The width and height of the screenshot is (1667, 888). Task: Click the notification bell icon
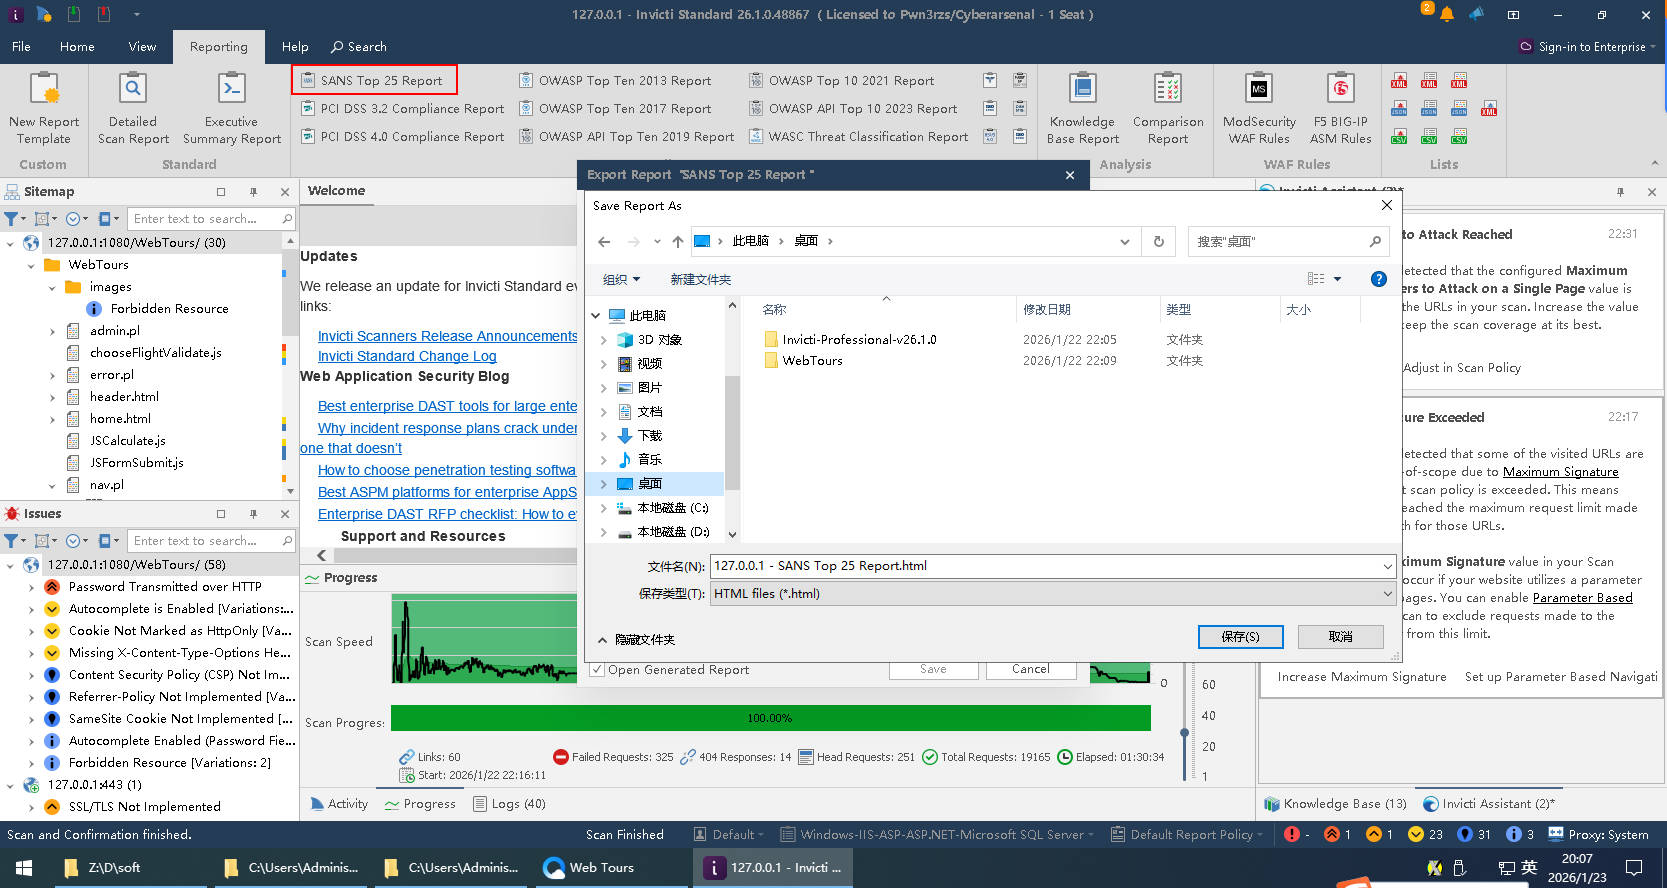[1446, 15]
